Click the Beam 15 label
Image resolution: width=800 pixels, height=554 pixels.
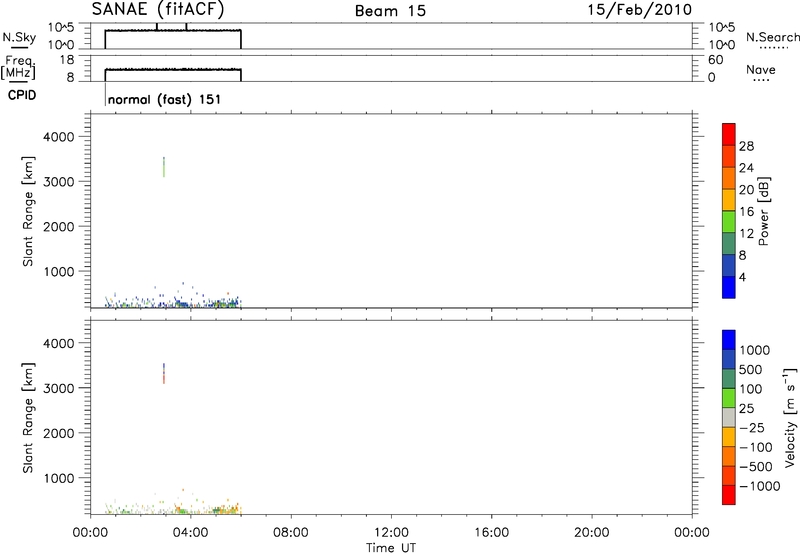point(390,11)
